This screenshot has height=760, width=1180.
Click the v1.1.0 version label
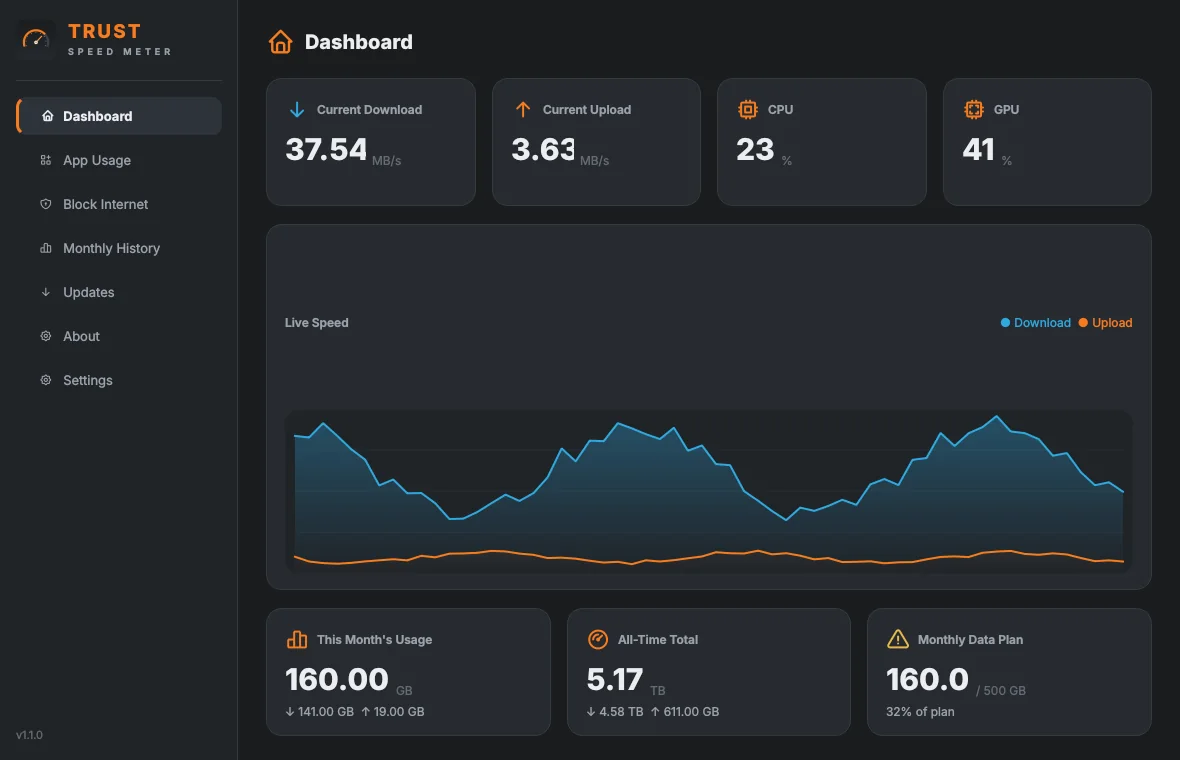(29, 735)
